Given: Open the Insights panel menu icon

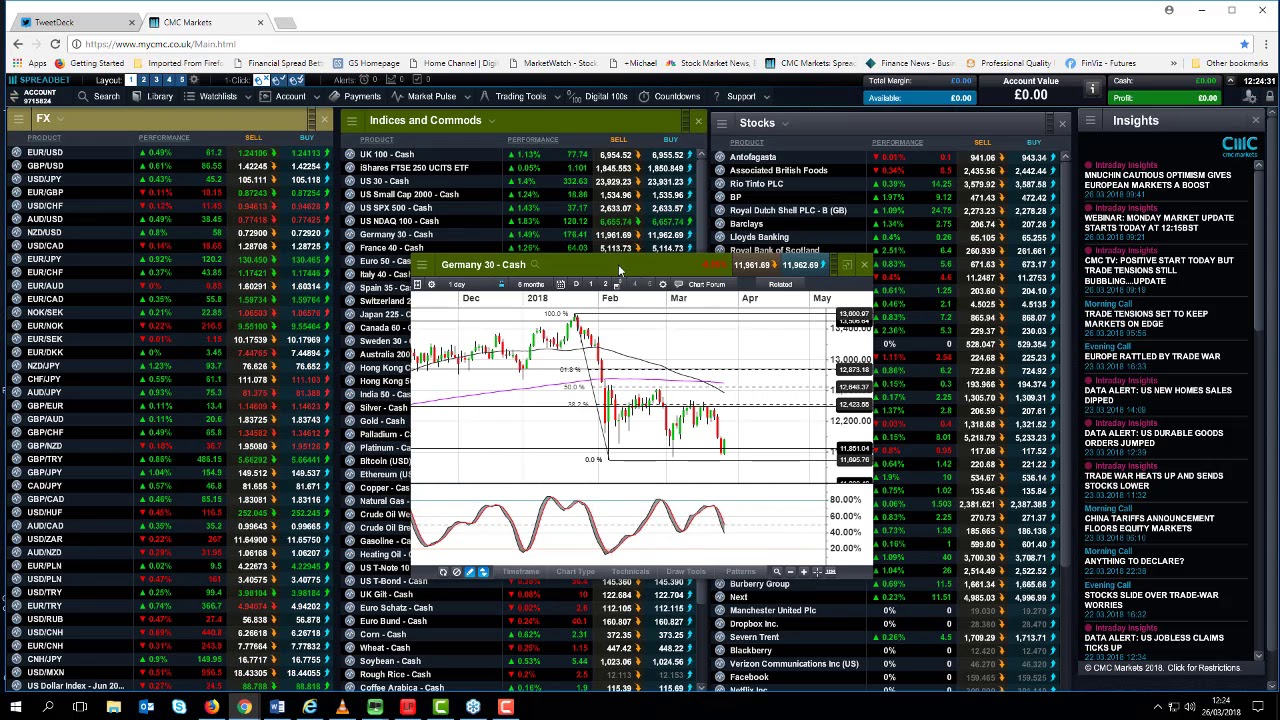Looking at the screenshot, I should (x=1090, y=121).
